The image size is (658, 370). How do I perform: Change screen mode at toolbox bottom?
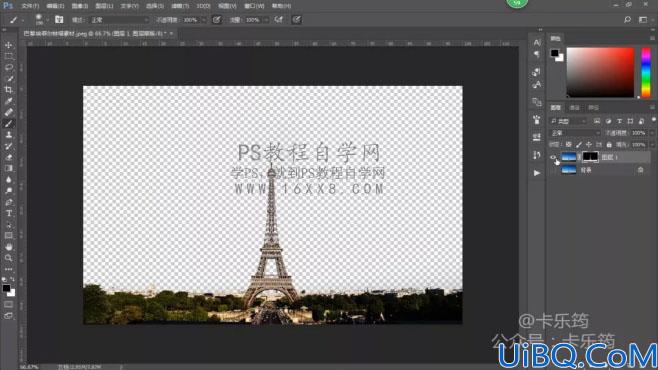click(x=8, y=316)
